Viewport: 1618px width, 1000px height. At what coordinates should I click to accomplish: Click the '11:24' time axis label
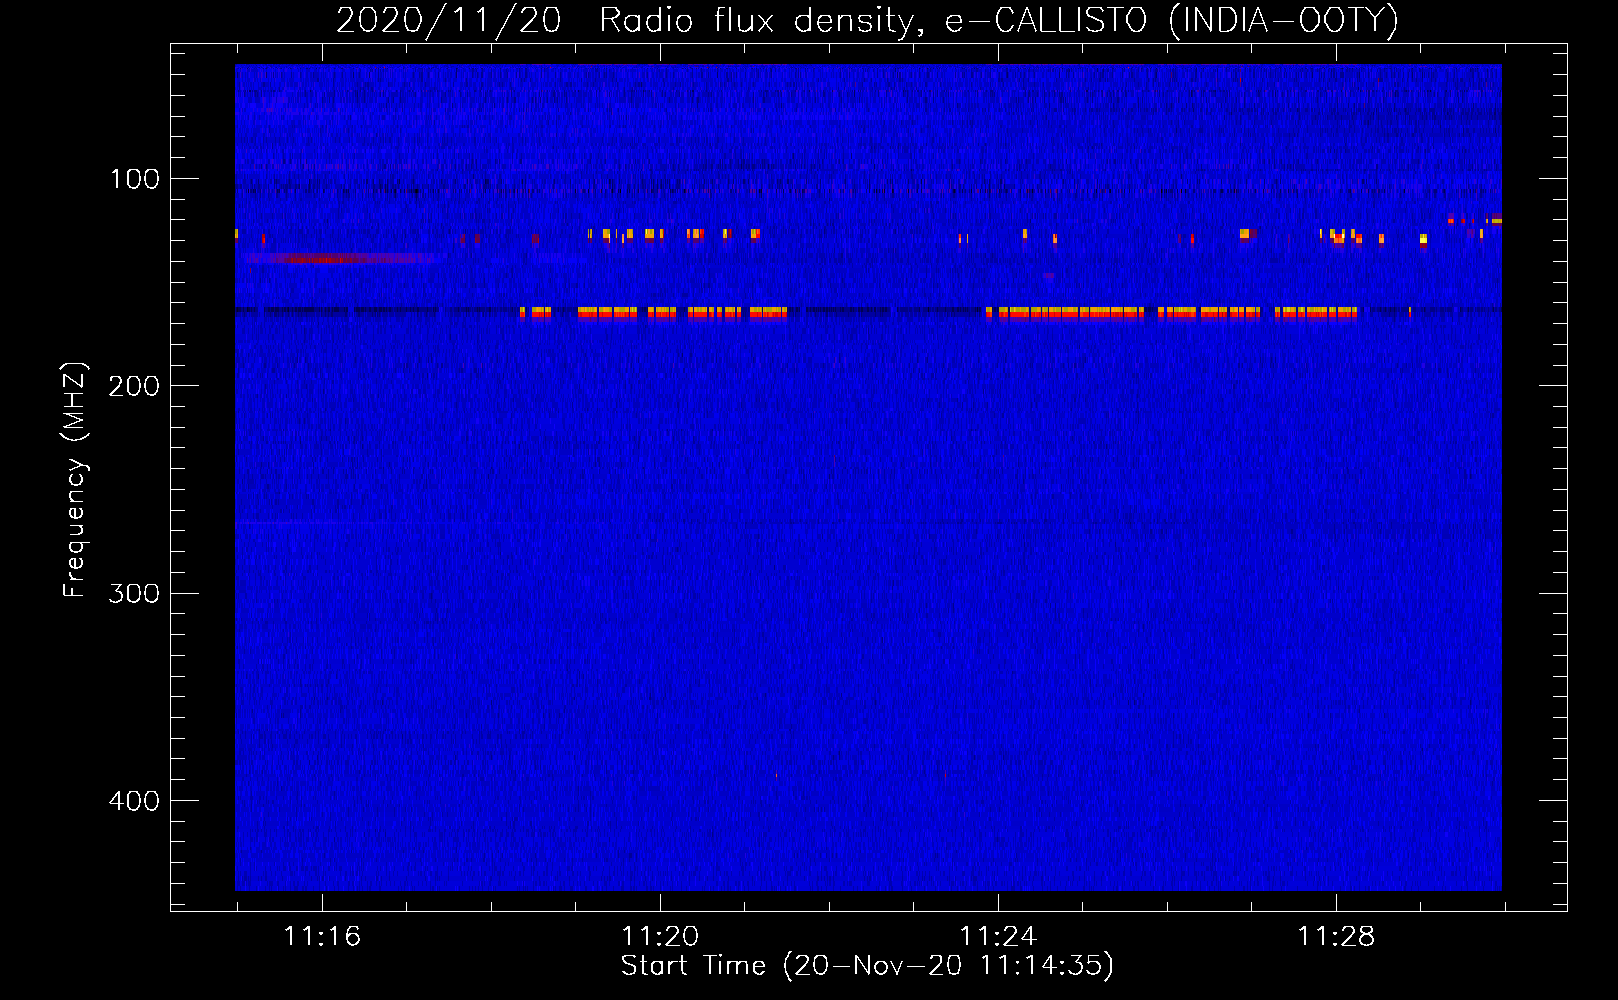click(x=998, y=936)
